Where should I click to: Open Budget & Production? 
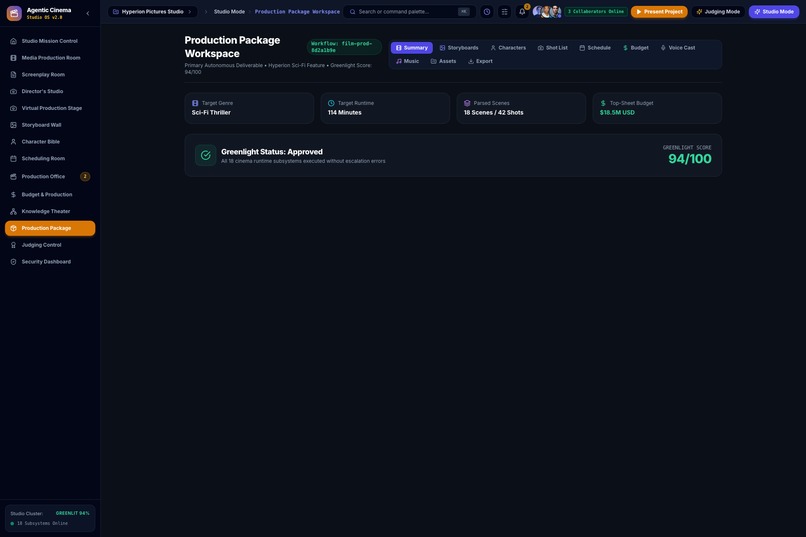coord(50,195)
